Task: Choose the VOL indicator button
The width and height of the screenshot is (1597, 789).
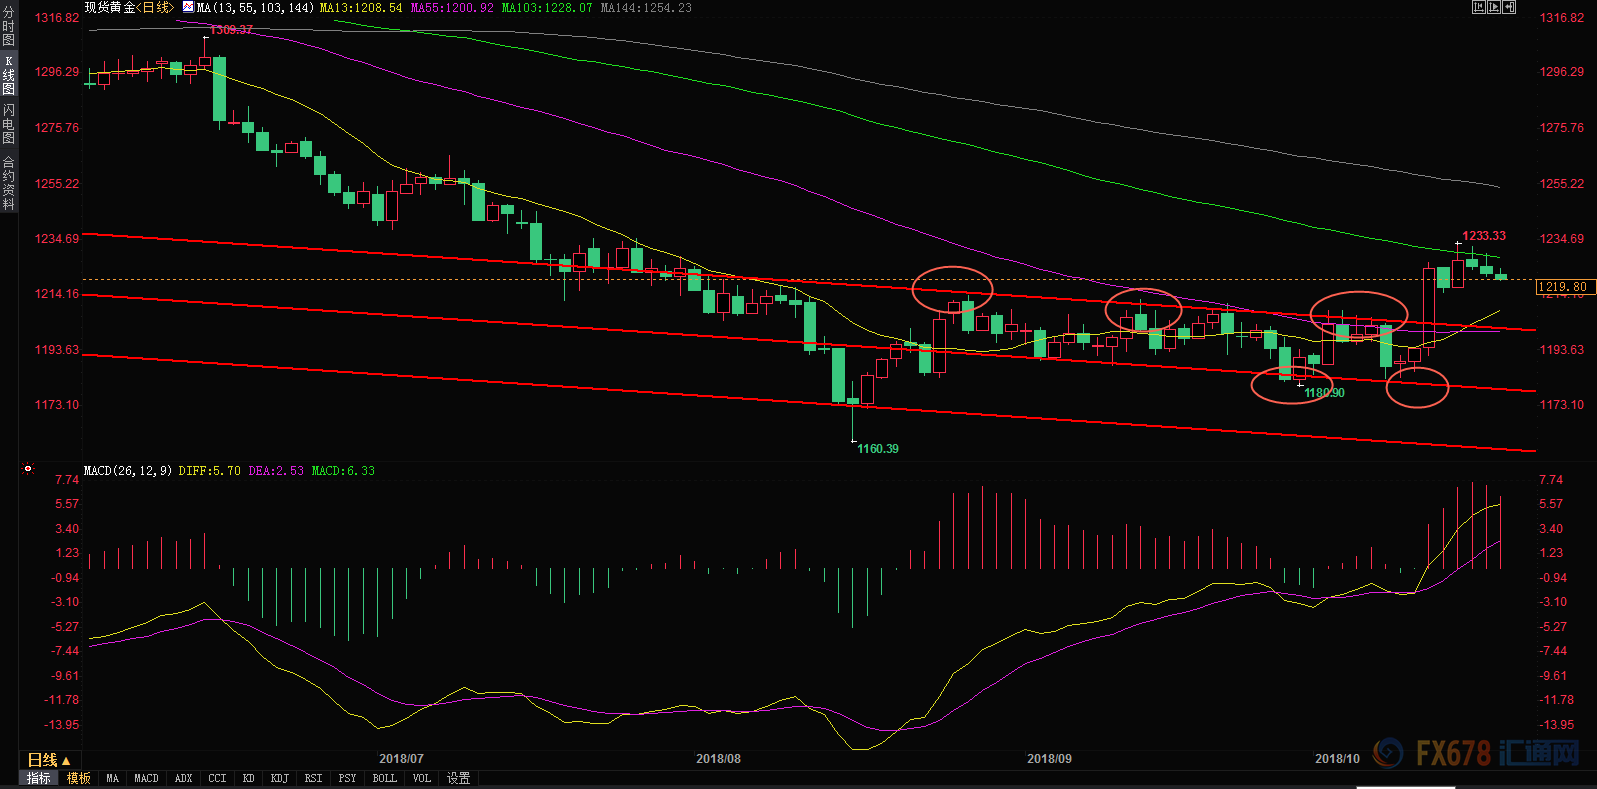Action: pos(422,778)
